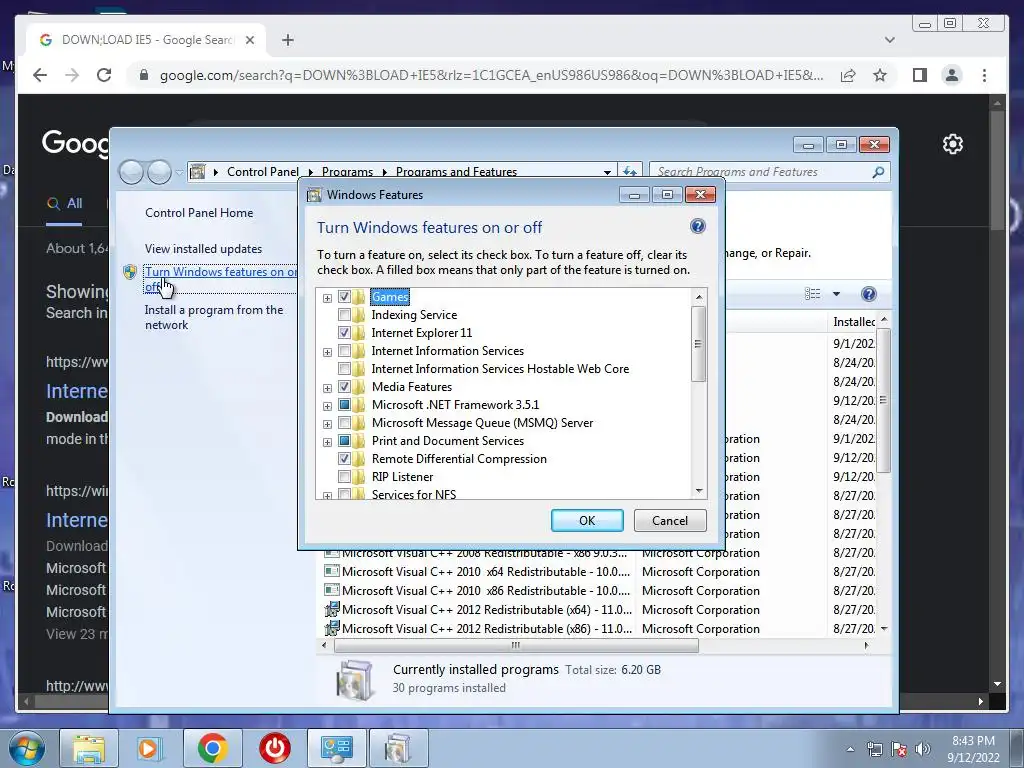Open Control Panel Home link
1024x768 pixels.
pyautogui.click(x=199, y=213)
